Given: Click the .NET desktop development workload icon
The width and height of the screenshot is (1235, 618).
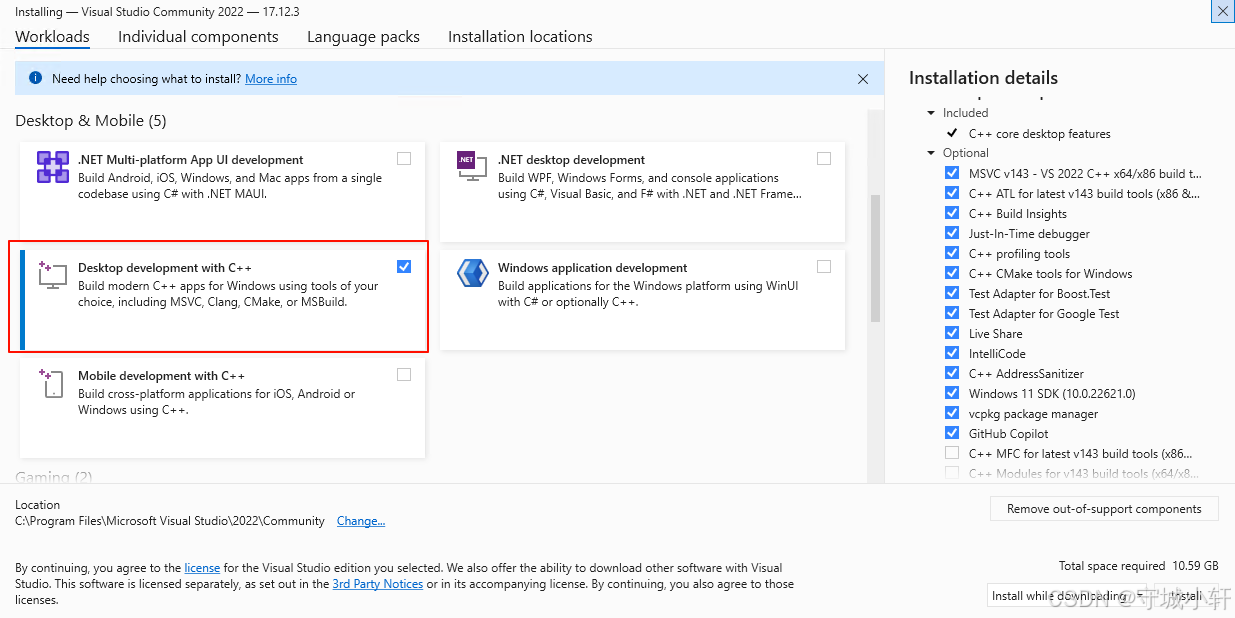Looking at the screenshot, I should [472, 167].
